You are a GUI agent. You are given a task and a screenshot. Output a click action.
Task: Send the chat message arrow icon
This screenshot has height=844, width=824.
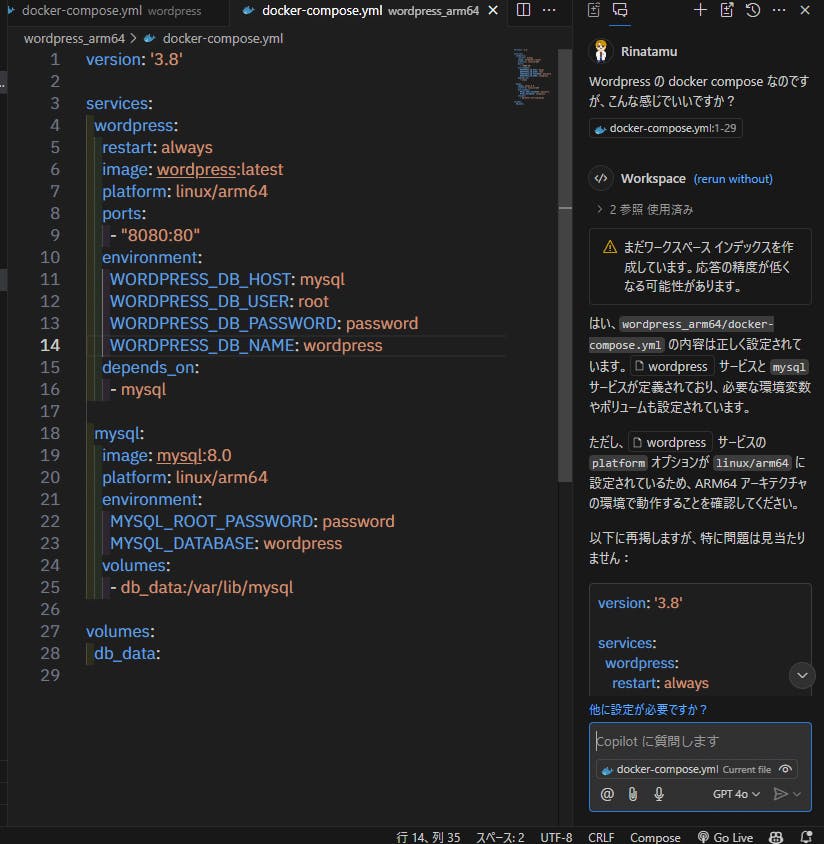[x=780, y=794]
